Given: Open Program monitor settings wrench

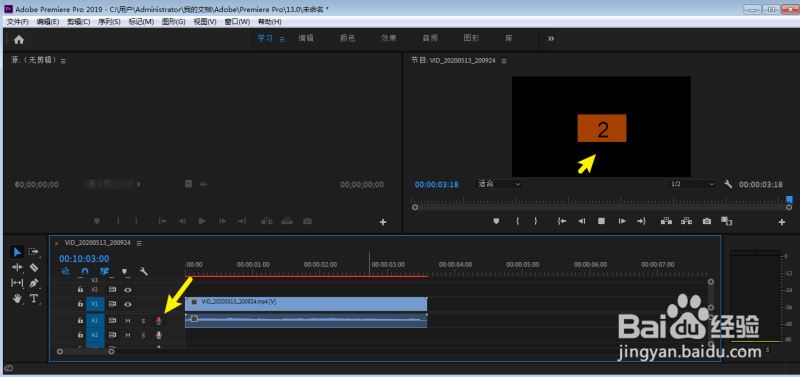Looking at the screenshot, I should pyautogui.click(x=728, y=184).
